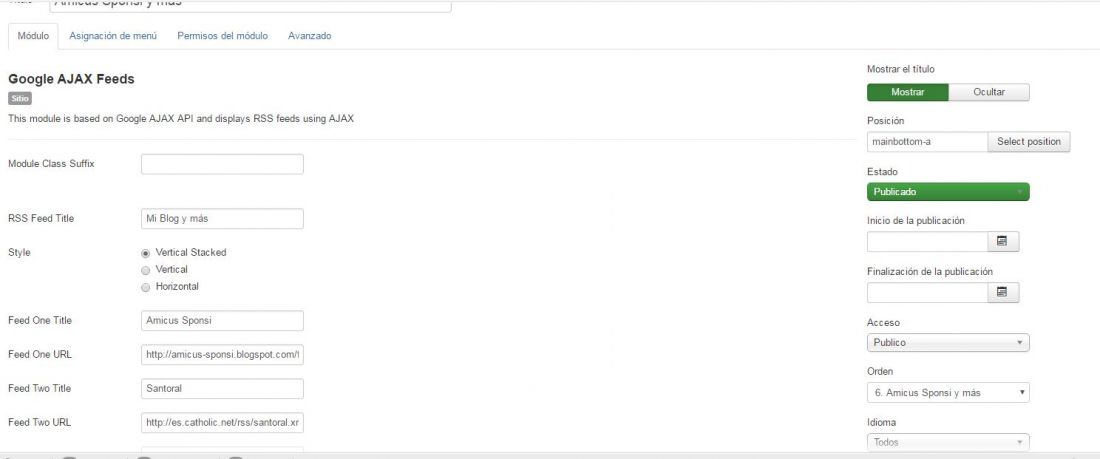Focus the Module Class Suffix field

coord(222,164)
